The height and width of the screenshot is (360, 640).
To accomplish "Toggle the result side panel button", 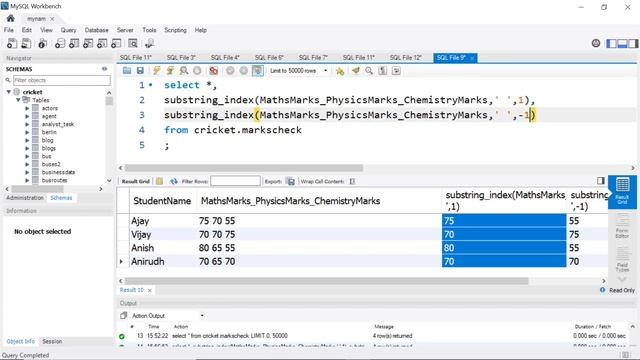I will 601,180.
